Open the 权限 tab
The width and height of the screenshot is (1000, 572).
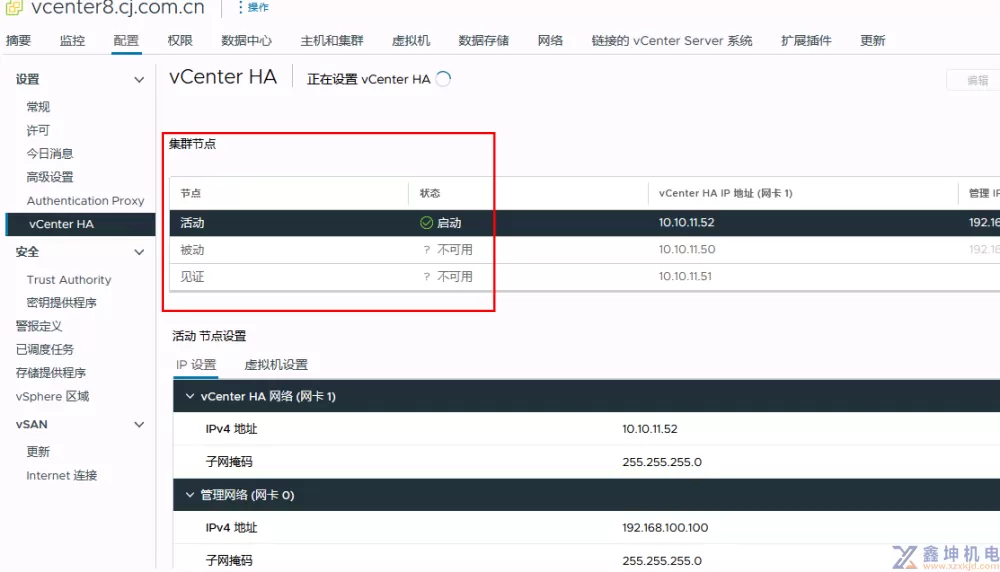pos(180,41)
